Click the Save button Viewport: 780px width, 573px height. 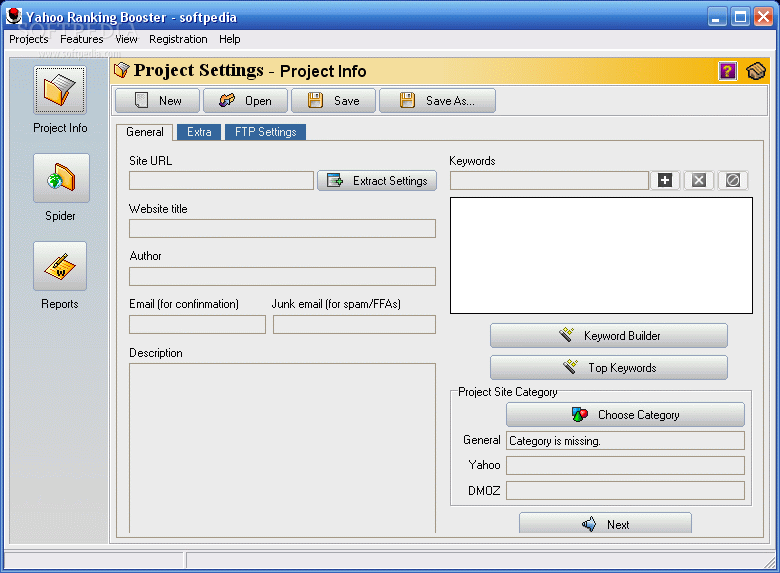click(x=333, y=101)
